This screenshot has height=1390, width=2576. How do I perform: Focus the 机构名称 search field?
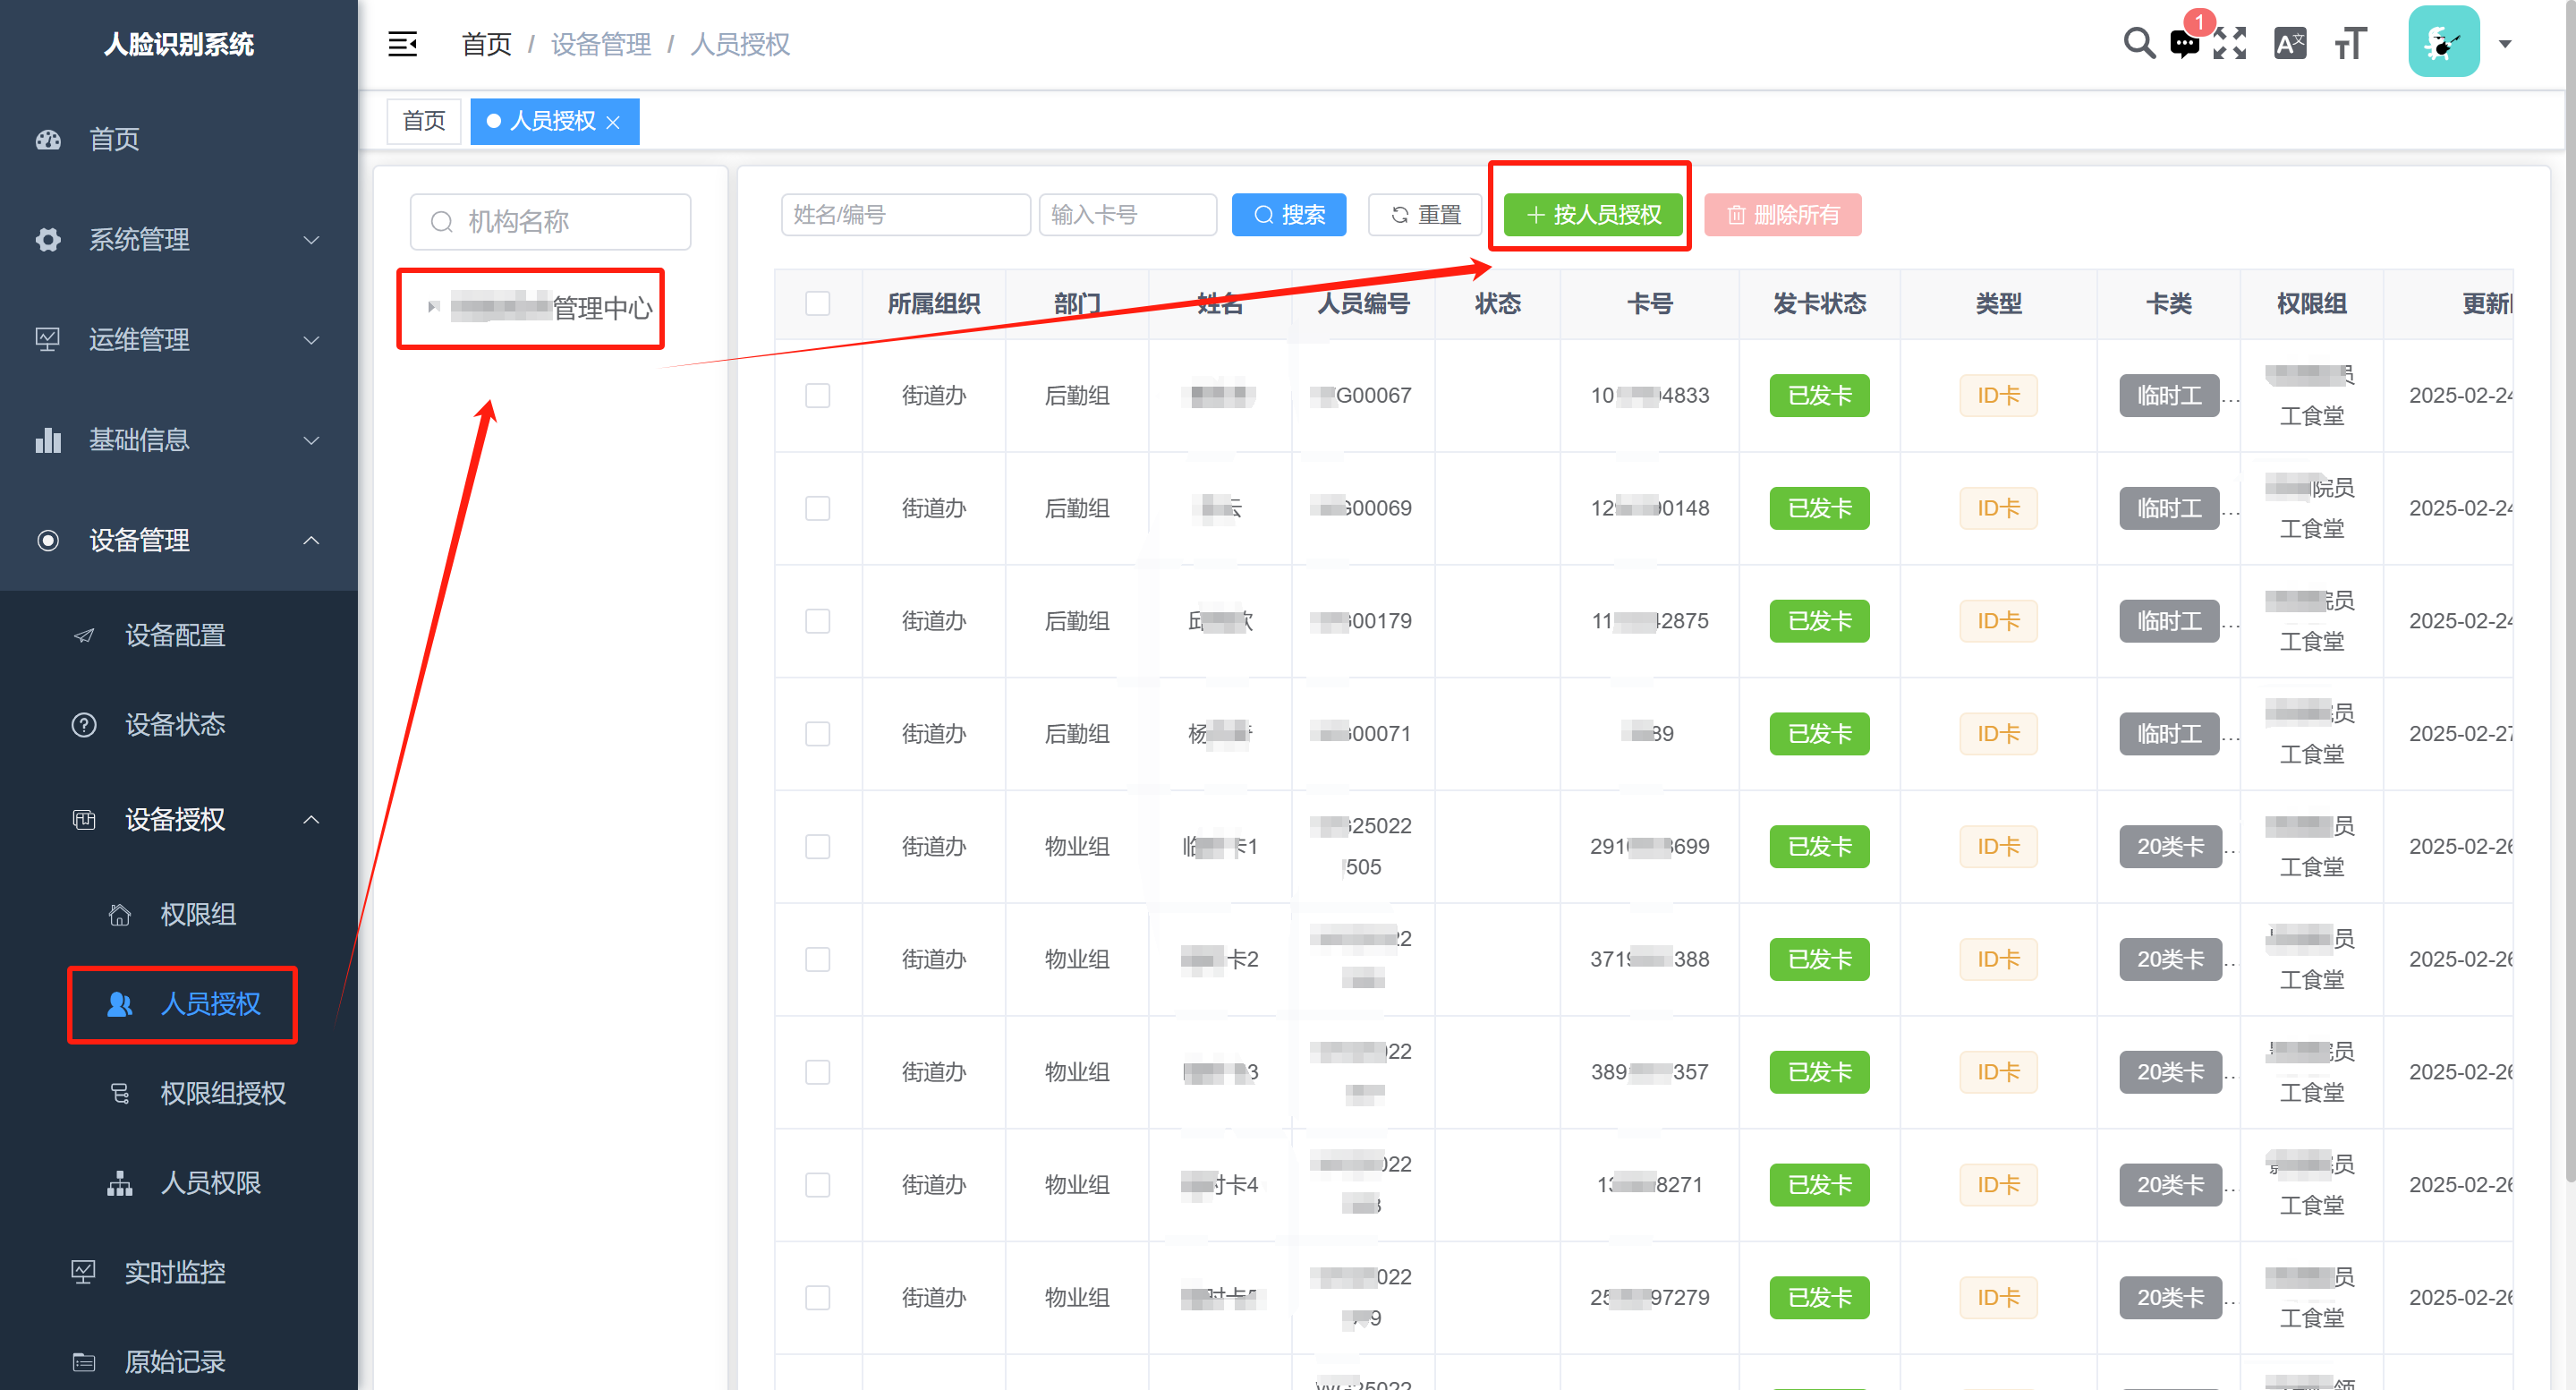tap(550, 222)
